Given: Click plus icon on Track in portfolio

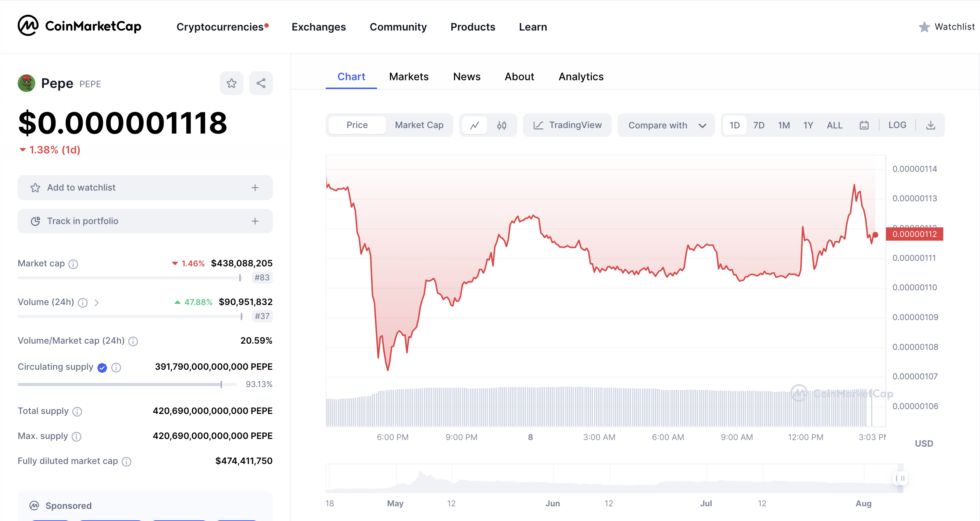Looking at the screenshot, I should [x=255, y=221].
